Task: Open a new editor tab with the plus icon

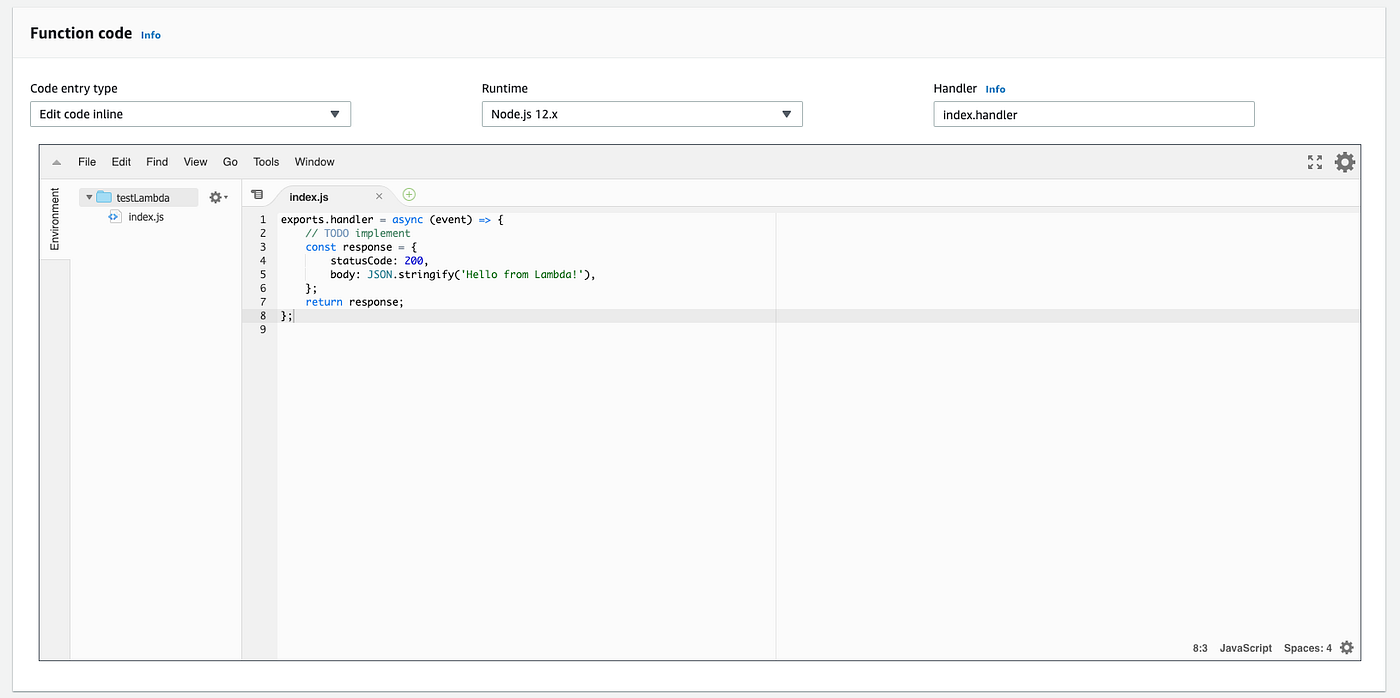Action: (x=408, y=194)
